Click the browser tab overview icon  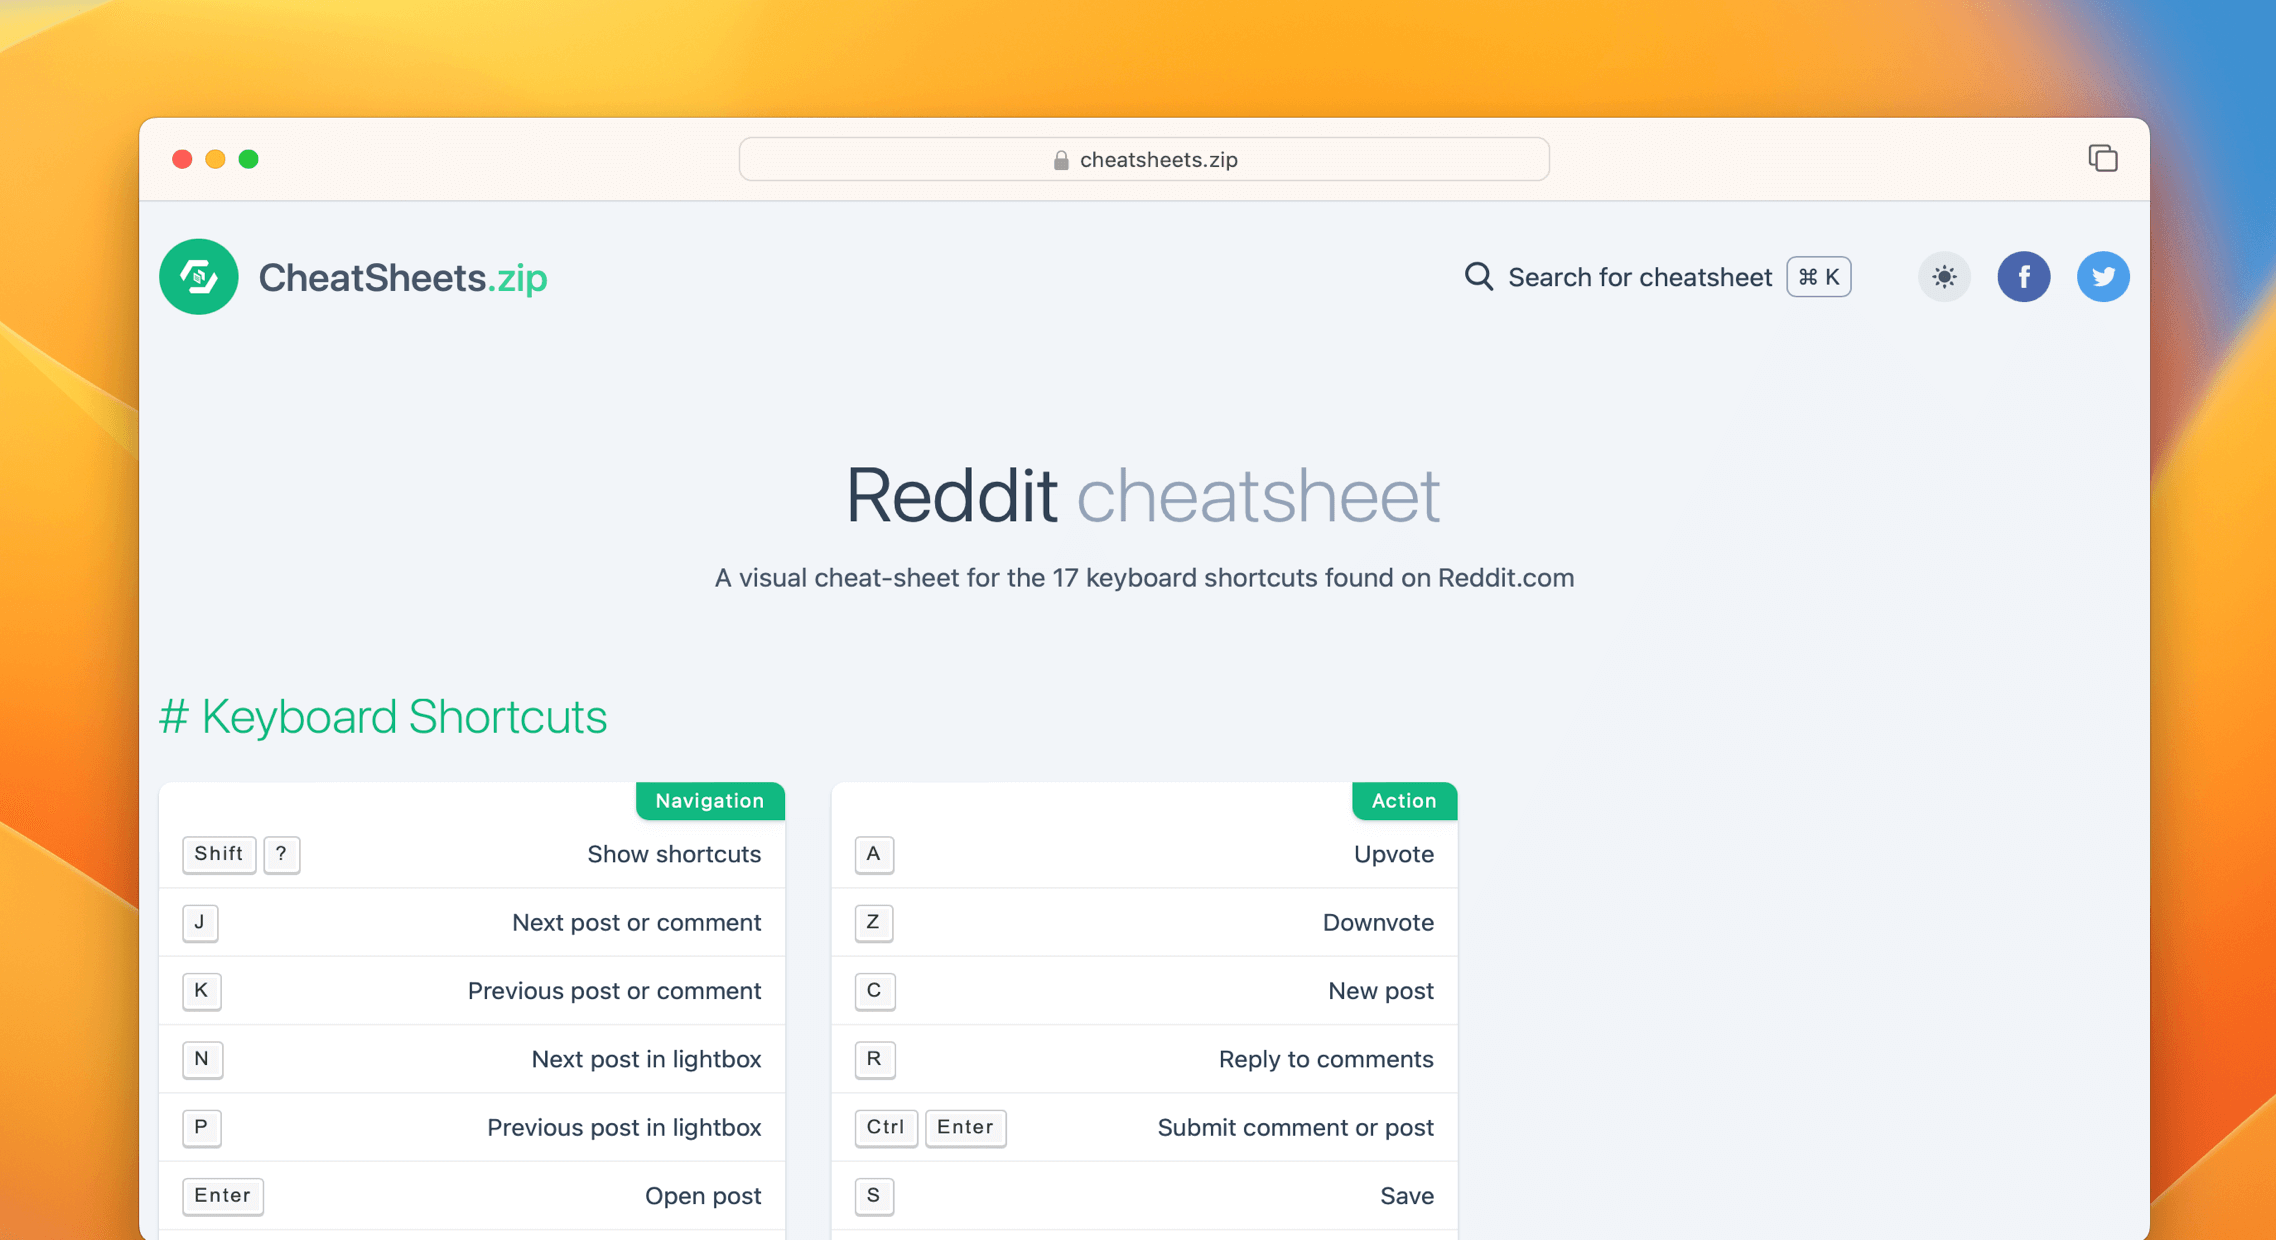tap(2103, 158)
